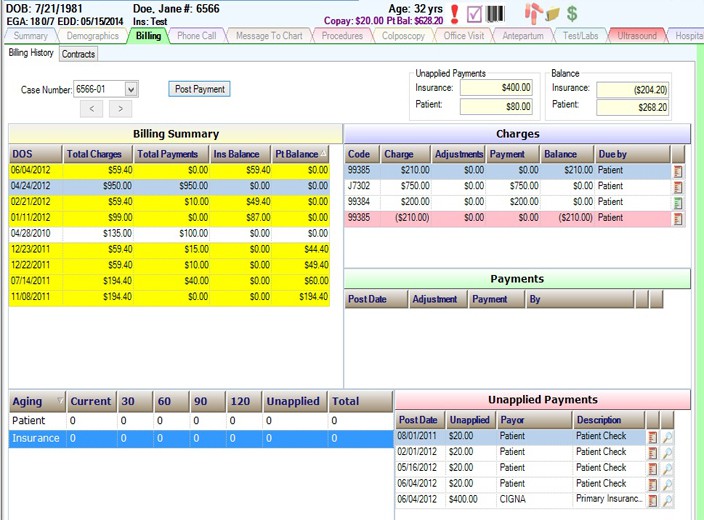
Task: Click the Unapplied Patient $80.00 field
Action: pyautogui.click(x=496, y=106)
